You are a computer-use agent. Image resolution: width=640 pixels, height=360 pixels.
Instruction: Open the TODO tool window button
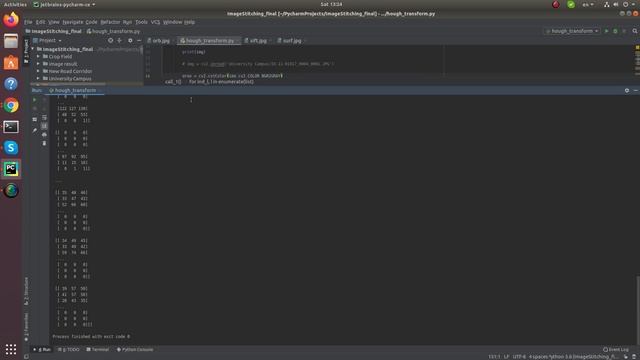pyautogui.click(x=69, y=349)
